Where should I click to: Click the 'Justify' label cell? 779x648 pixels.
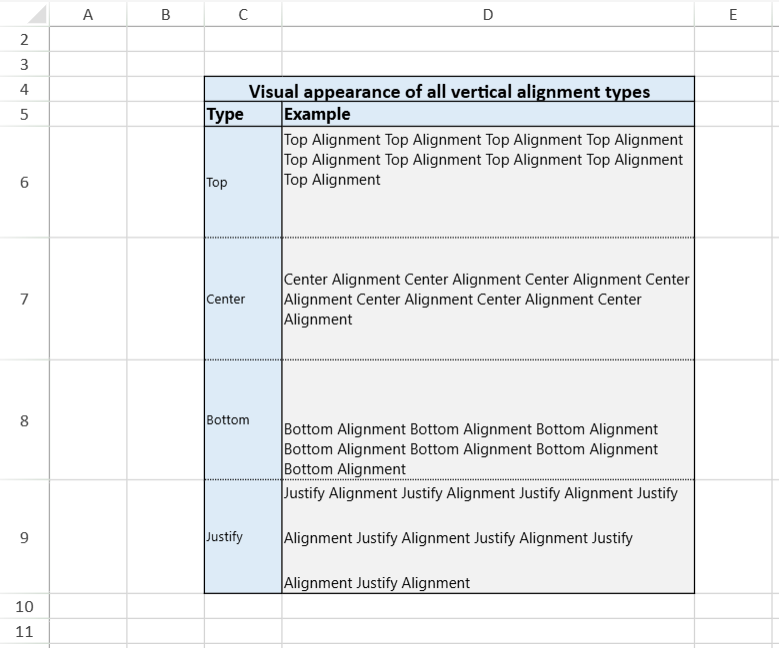click(243, 537)
